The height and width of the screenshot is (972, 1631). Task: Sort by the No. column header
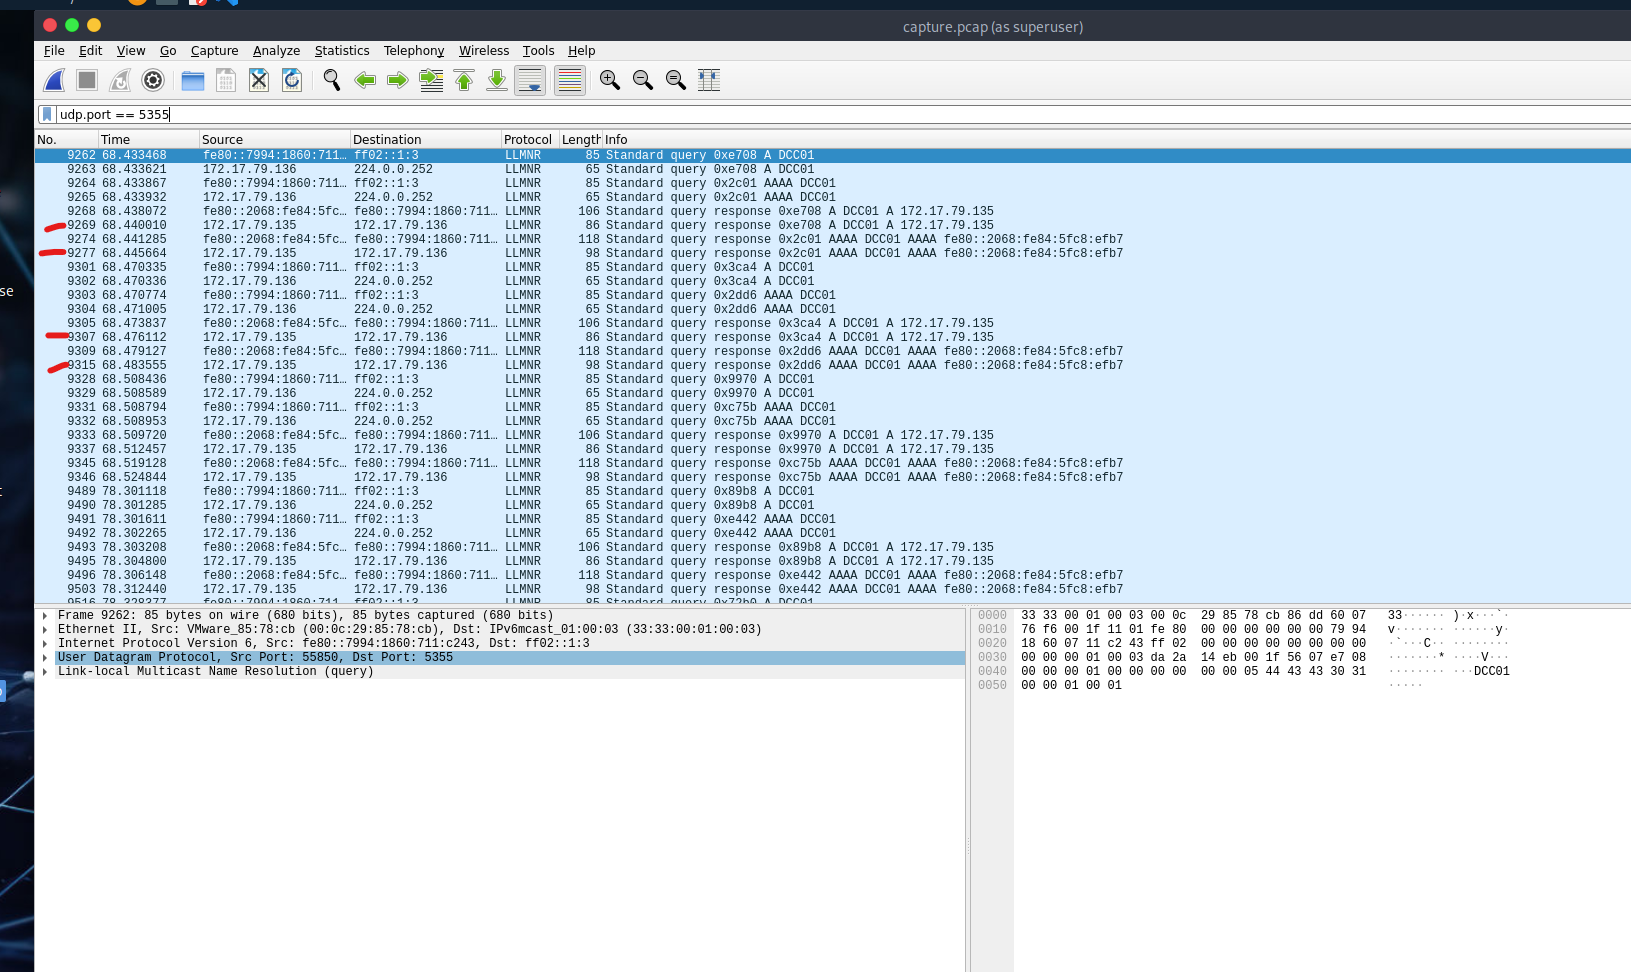[66, 140]
